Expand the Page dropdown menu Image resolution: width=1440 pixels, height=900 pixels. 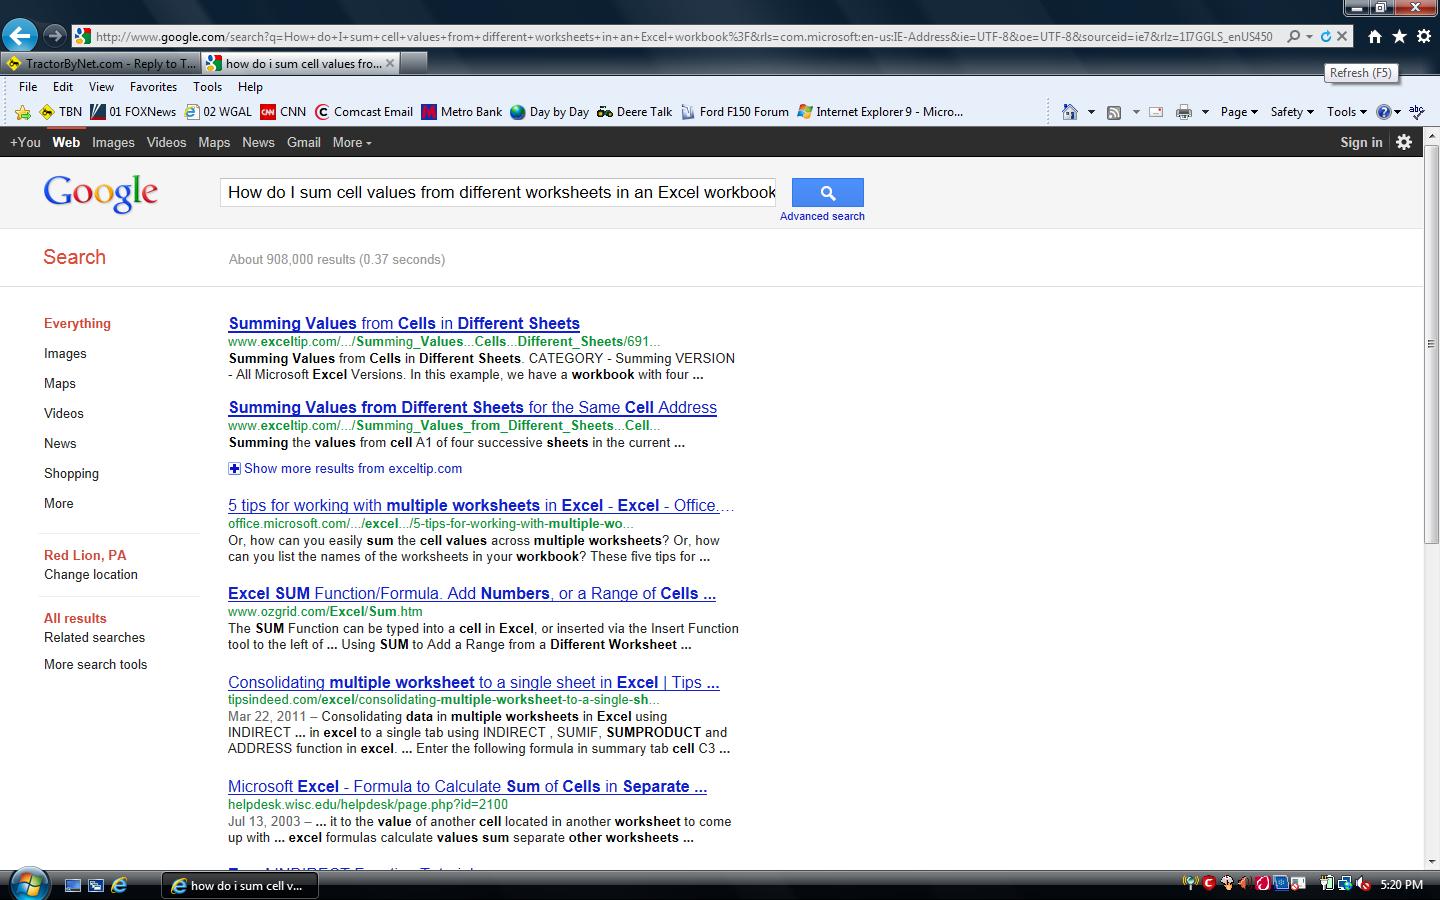(1239, 112)
